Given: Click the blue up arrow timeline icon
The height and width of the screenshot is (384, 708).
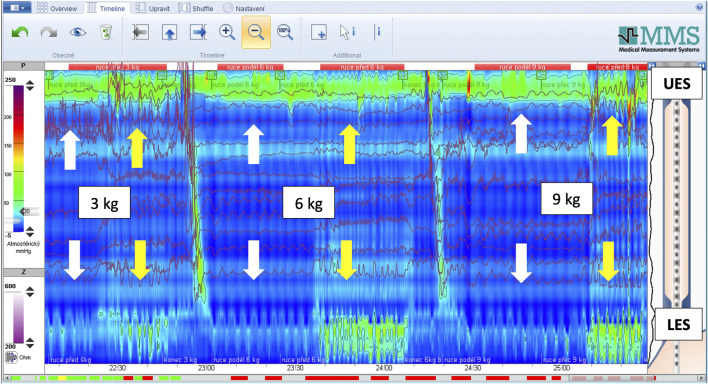Looking at the screenshot, I should click(169, 33).
